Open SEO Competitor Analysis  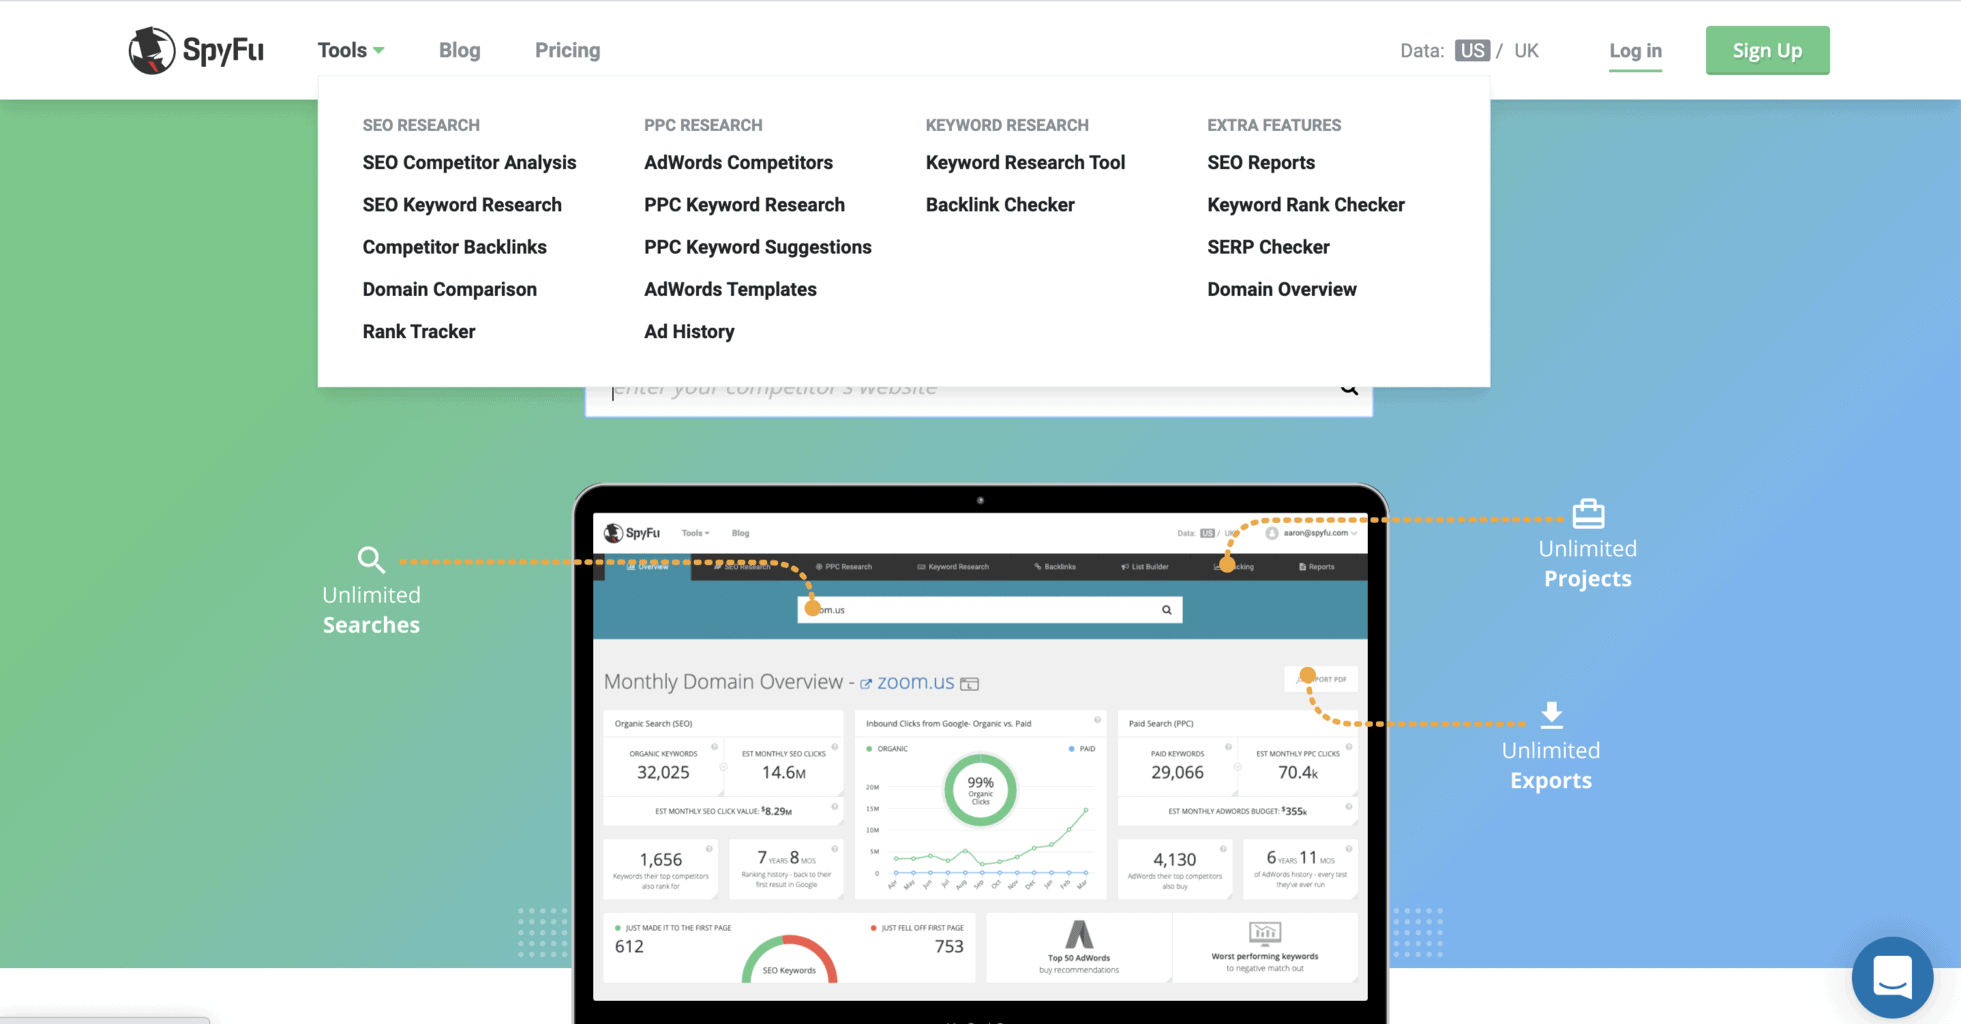(469, 162)
